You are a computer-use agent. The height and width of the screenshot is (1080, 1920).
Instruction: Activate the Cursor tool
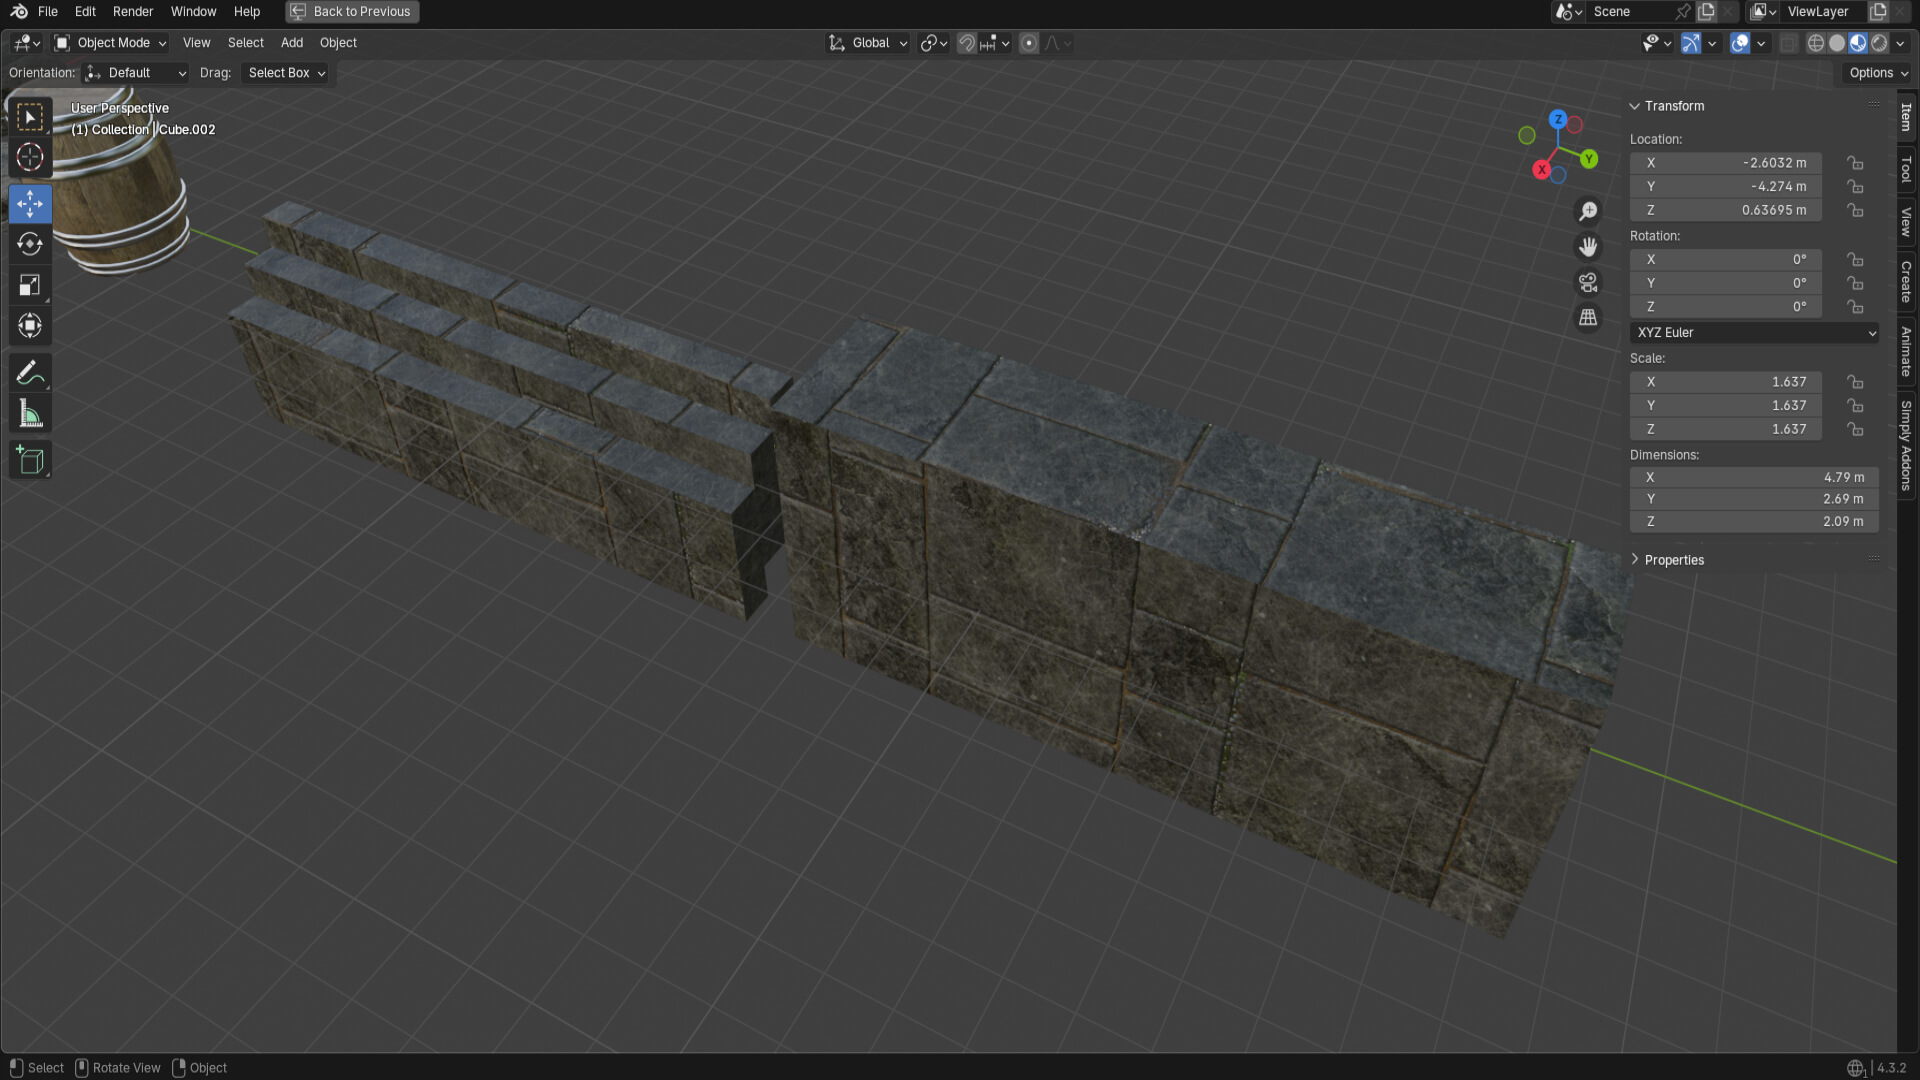click(30, 157)
